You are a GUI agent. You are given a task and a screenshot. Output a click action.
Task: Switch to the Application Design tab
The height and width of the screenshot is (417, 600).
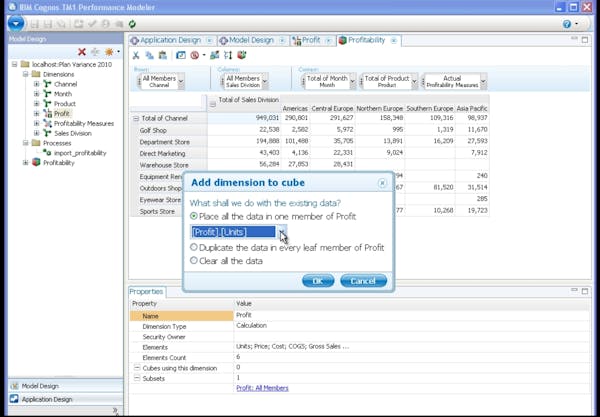171,40
